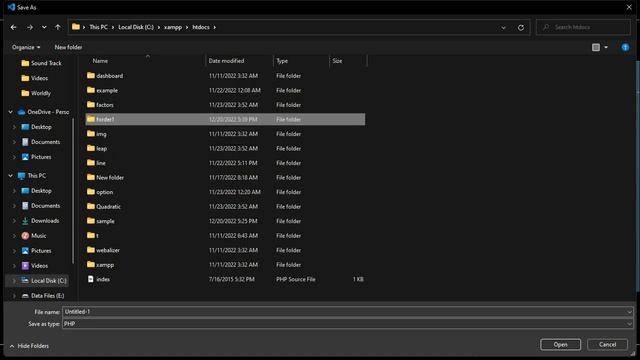Viewport: 640px width, 360px height.
Task: Close the Save As dialog
Action: click(629, 7)
